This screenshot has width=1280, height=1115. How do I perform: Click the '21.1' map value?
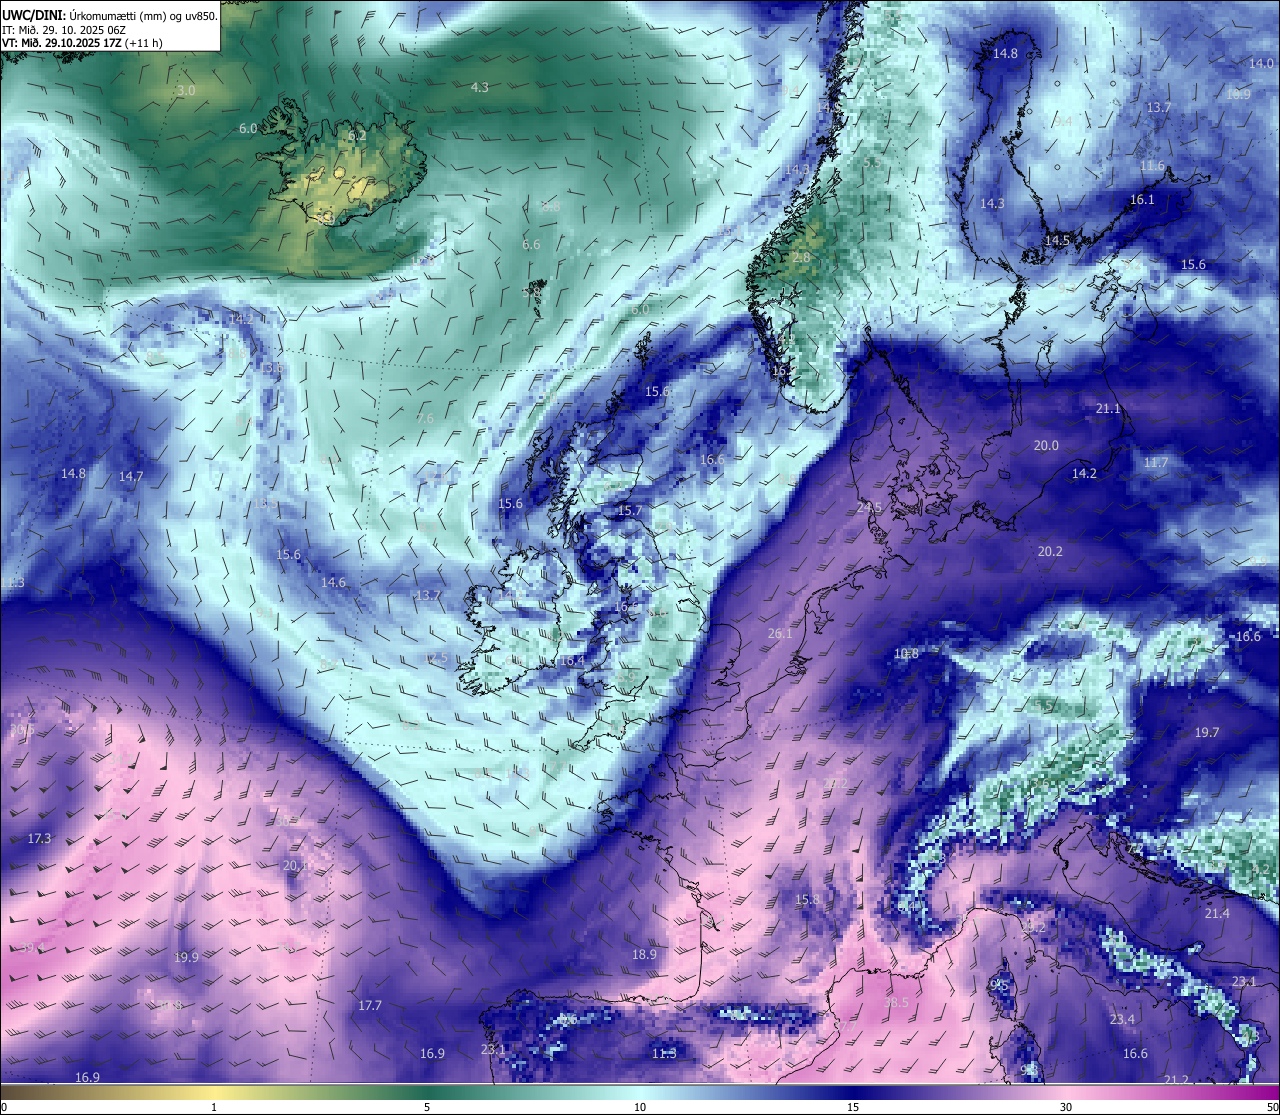click(1108, 409)
